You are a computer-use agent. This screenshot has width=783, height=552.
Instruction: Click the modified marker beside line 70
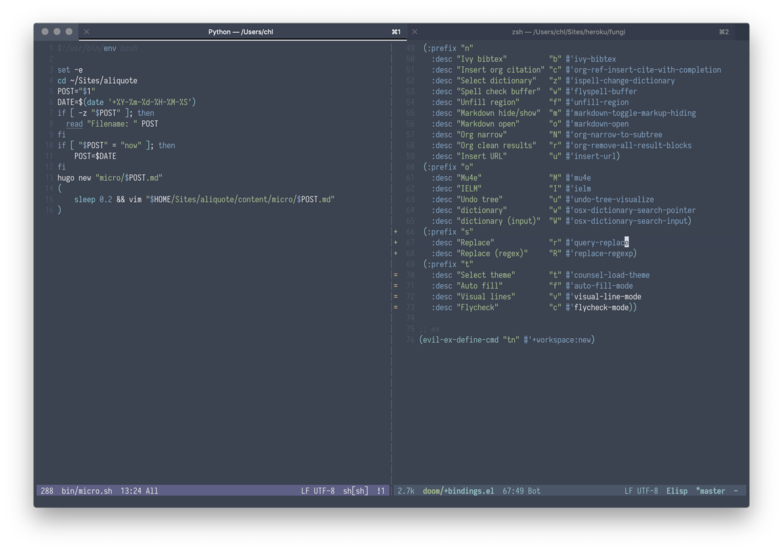pyautogui.click(x=396, y=275)
